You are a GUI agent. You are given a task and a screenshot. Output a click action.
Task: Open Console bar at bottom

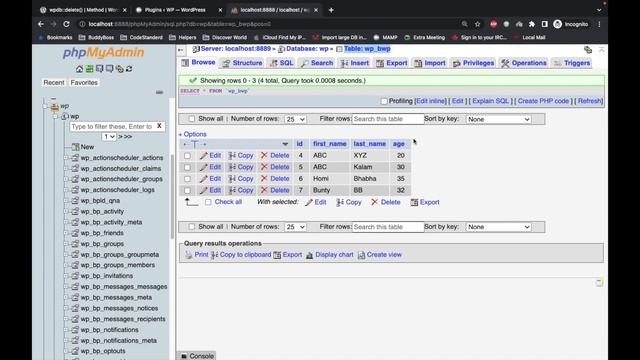[198, 356]
